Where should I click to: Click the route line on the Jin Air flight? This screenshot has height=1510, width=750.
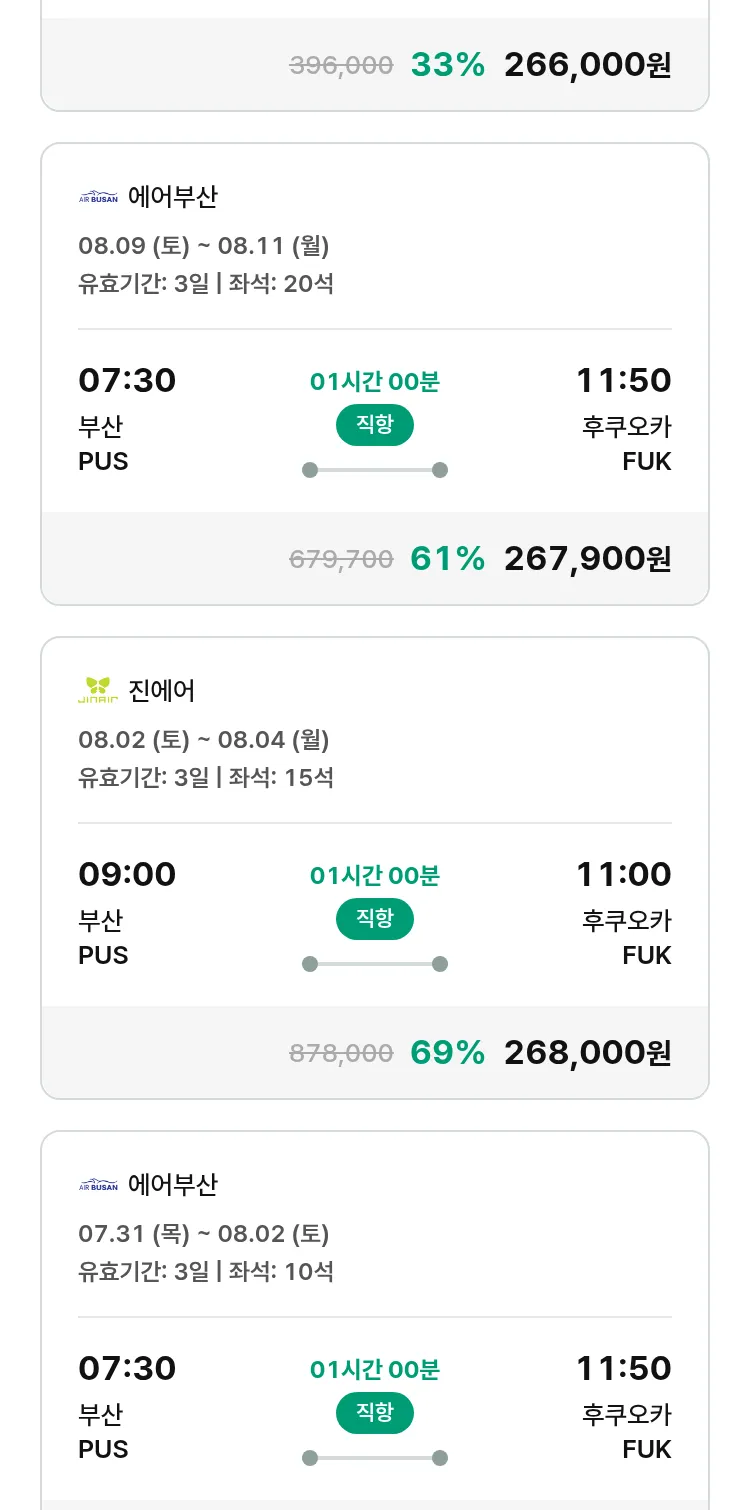coord(375,964)
